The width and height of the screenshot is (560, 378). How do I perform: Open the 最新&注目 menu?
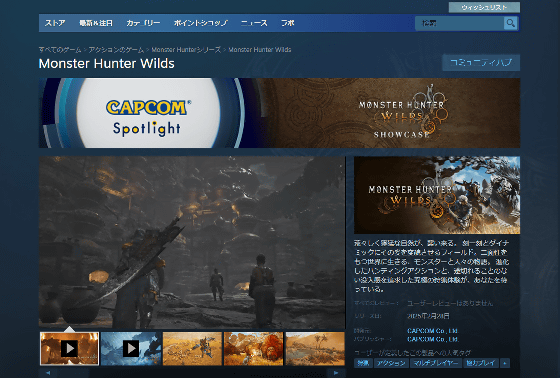coord(96,23)
